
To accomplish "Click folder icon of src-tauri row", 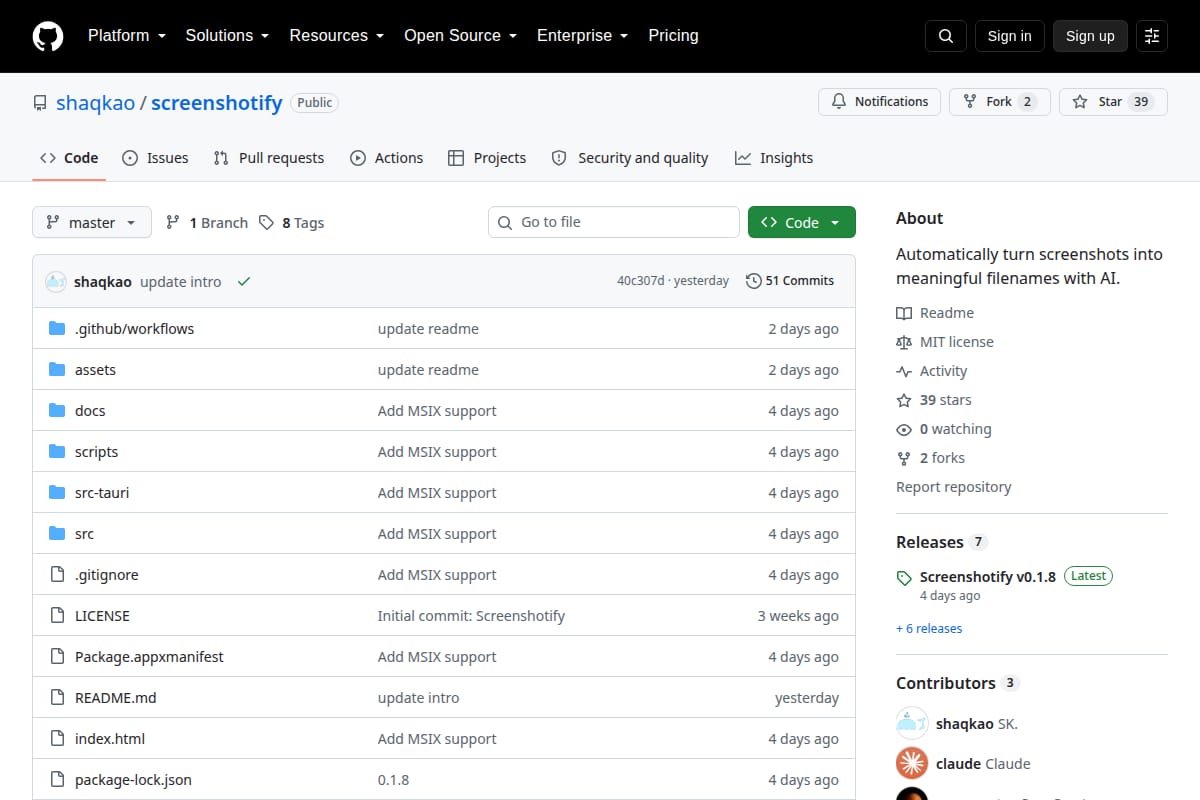I will tap(57, 493).
